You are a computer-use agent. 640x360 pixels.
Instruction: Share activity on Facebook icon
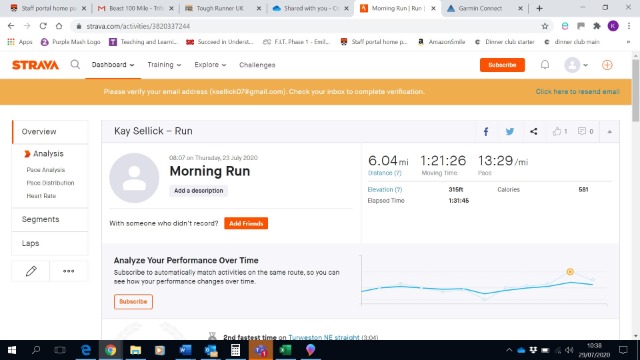[x=486, y=131]
